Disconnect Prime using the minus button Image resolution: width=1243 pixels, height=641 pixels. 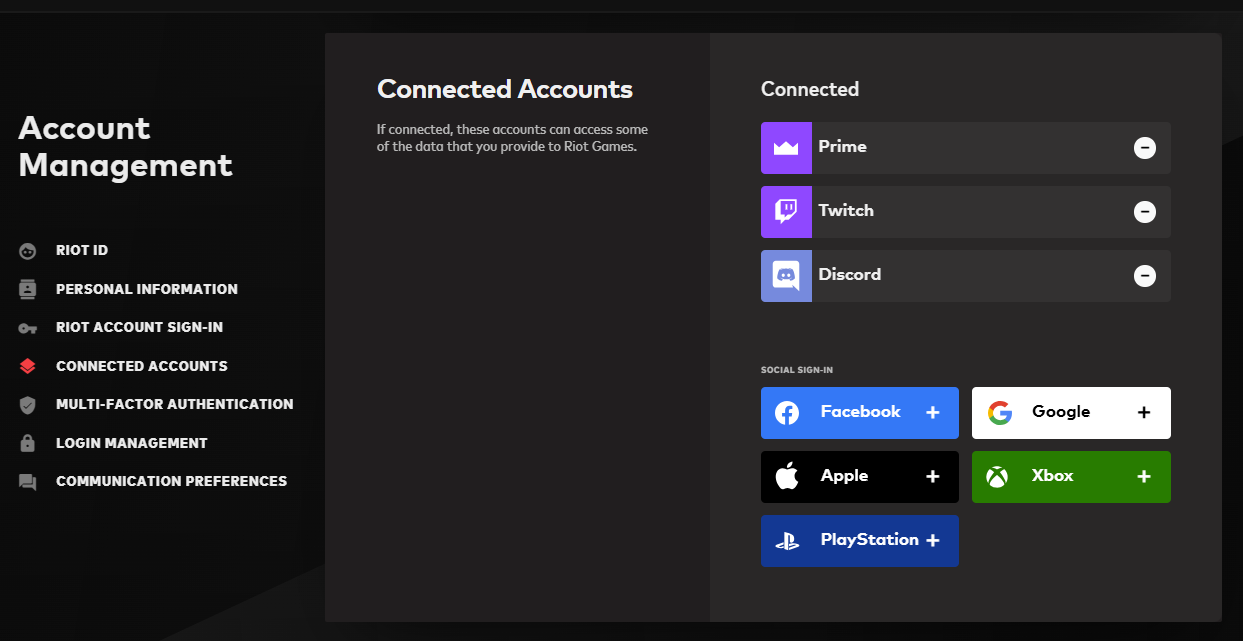pos(1145,148)
